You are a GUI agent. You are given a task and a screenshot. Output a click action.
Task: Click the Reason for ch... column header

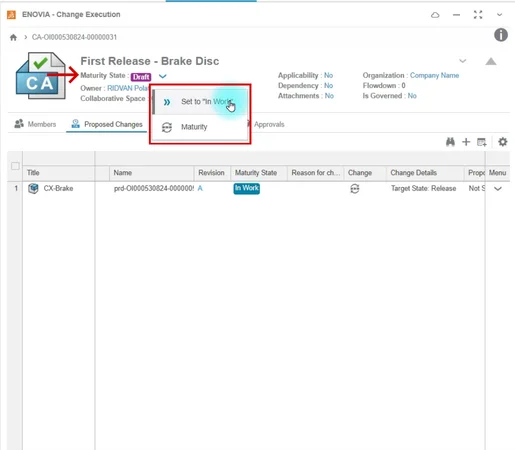[316, 173]
